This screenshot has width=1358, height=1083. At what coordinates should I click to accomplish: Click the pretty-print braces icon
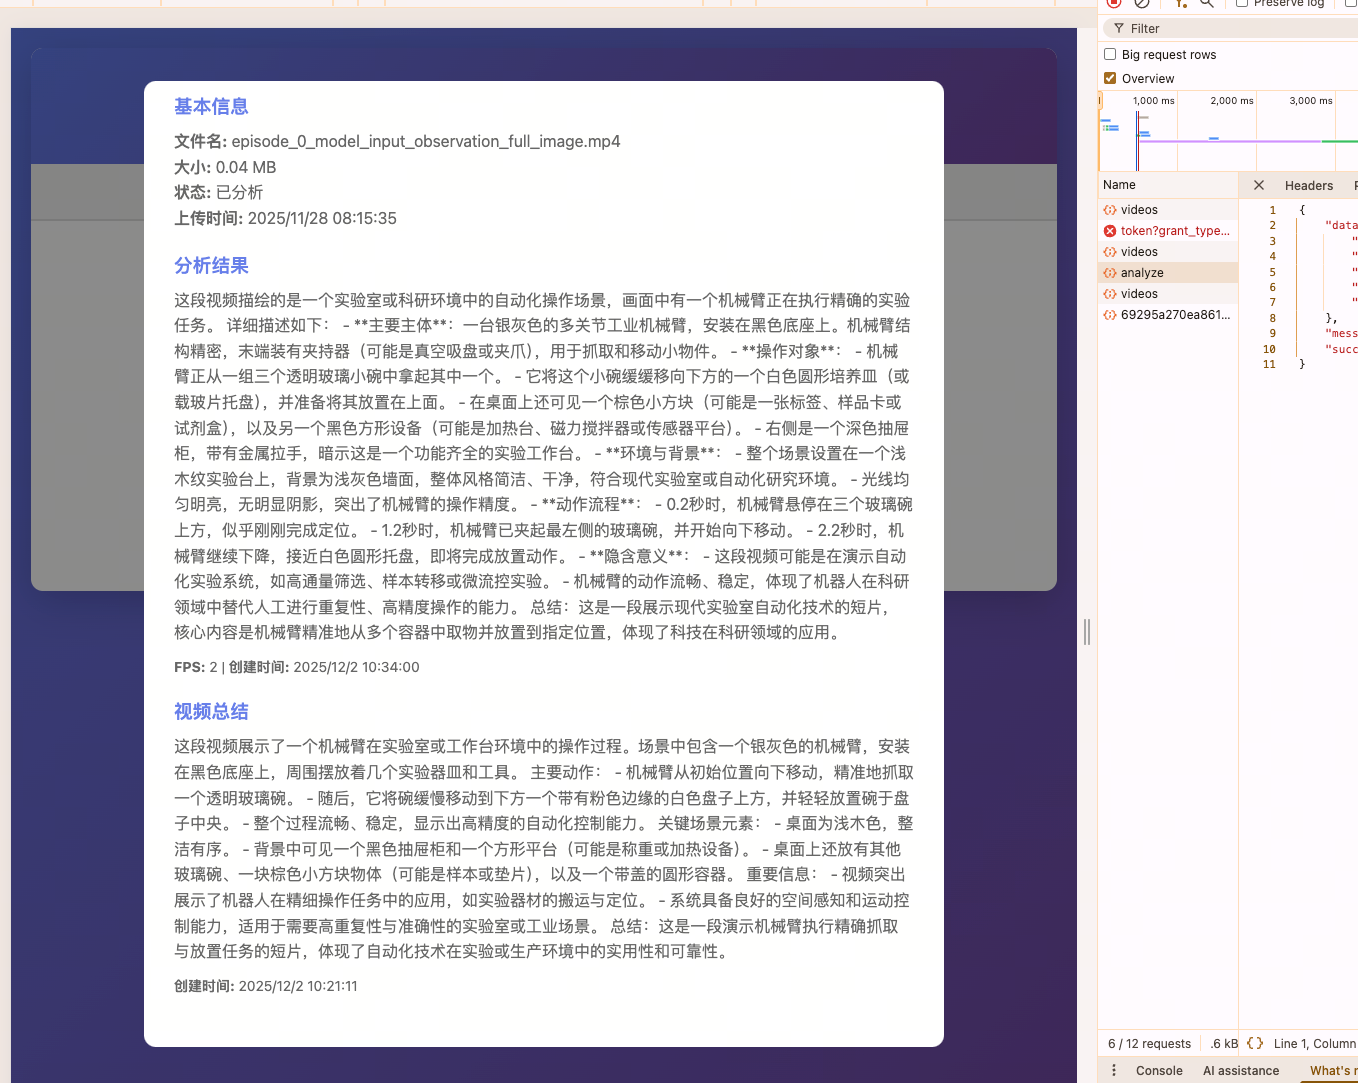(x=1254, y=1043)
